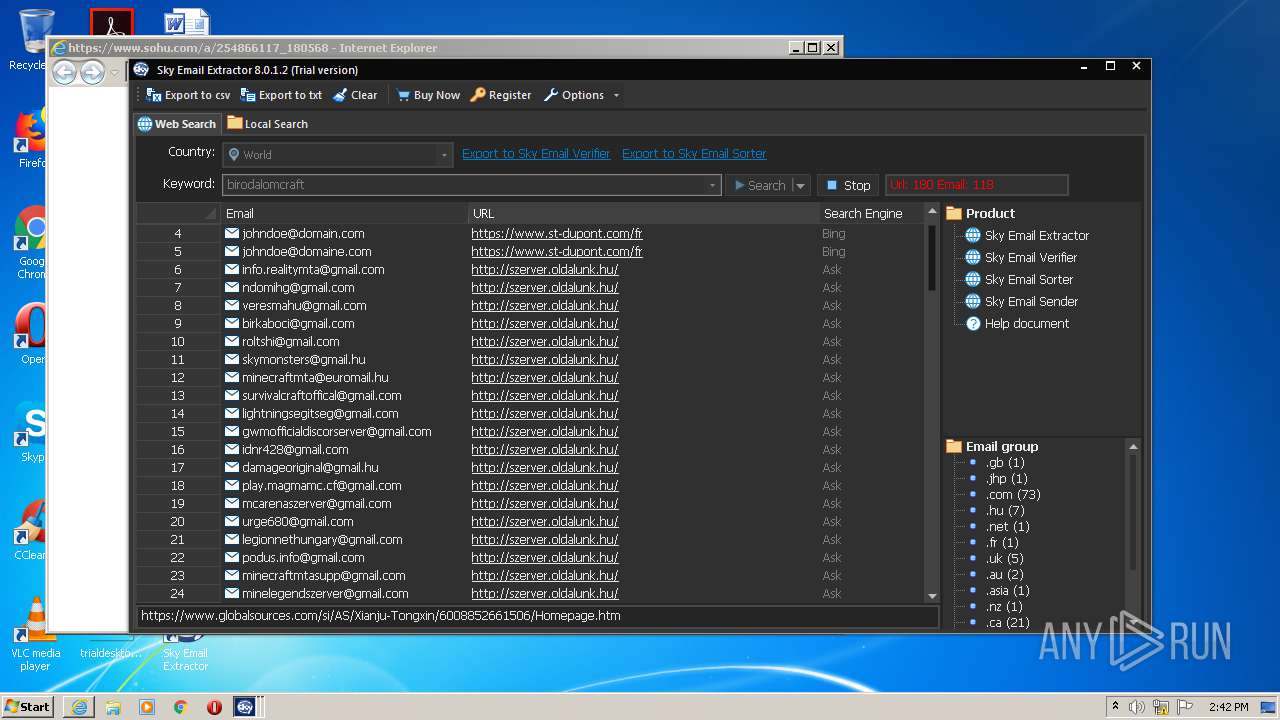Image resolution: width=1280 pixels, height=720 pixels.
Task: Follow the Export to Sky Email Sorter link
Action: pos(694,154)
